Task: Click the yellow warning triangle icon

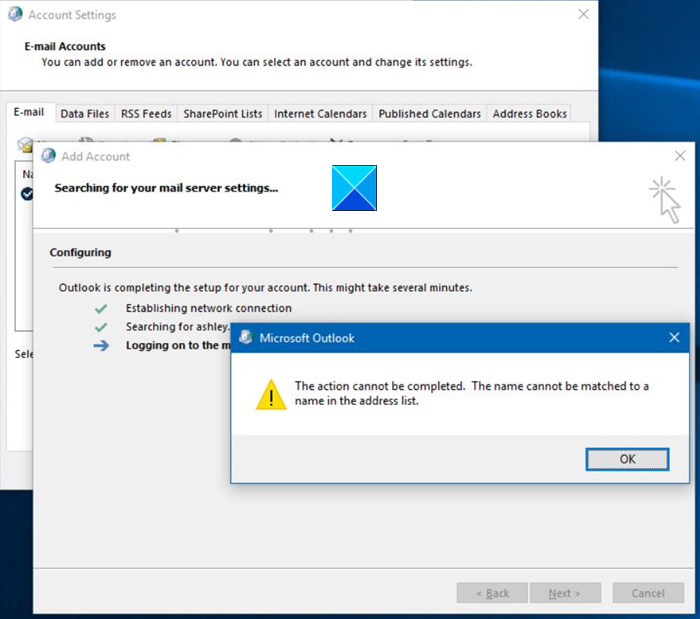Action: pos(271,395)
